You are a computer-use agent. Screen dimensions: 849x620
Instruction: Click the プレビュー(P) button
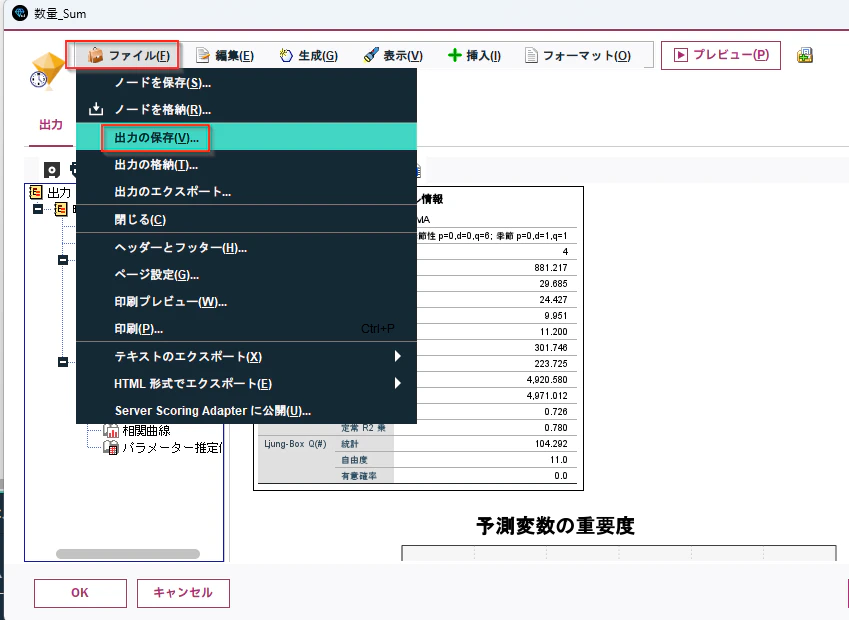click(x=721, y=55)
